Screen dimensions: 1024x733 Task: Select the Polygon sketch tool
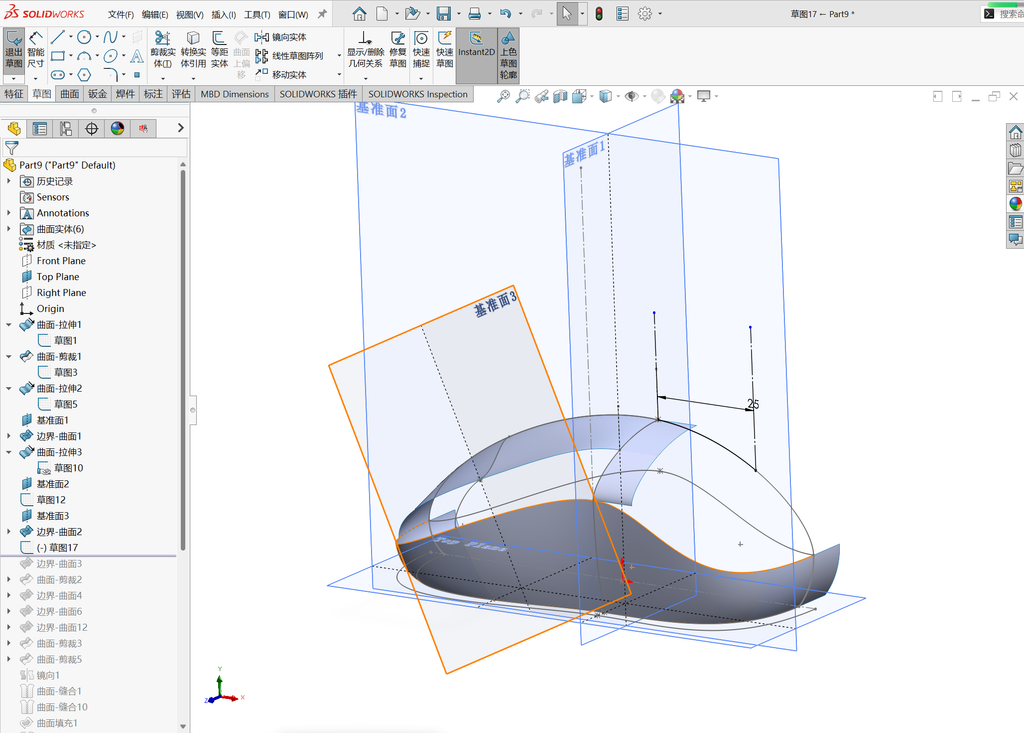tap(84, 74)
